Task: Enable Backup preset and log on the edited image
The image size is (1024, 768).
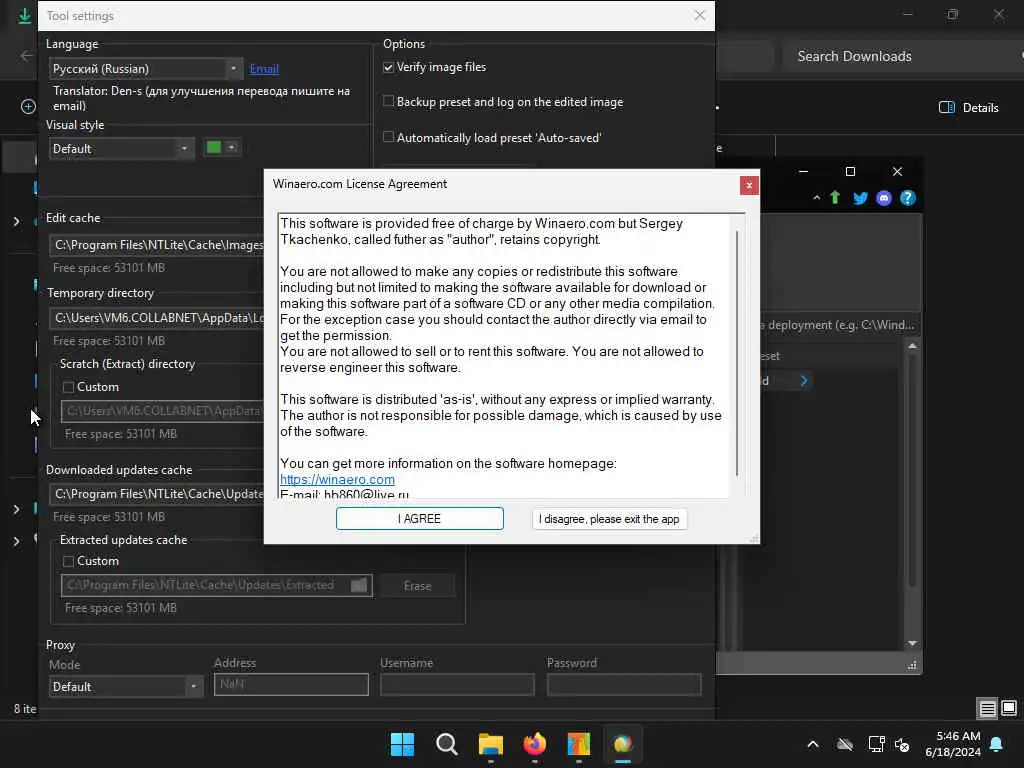Action: coord(389,101)
